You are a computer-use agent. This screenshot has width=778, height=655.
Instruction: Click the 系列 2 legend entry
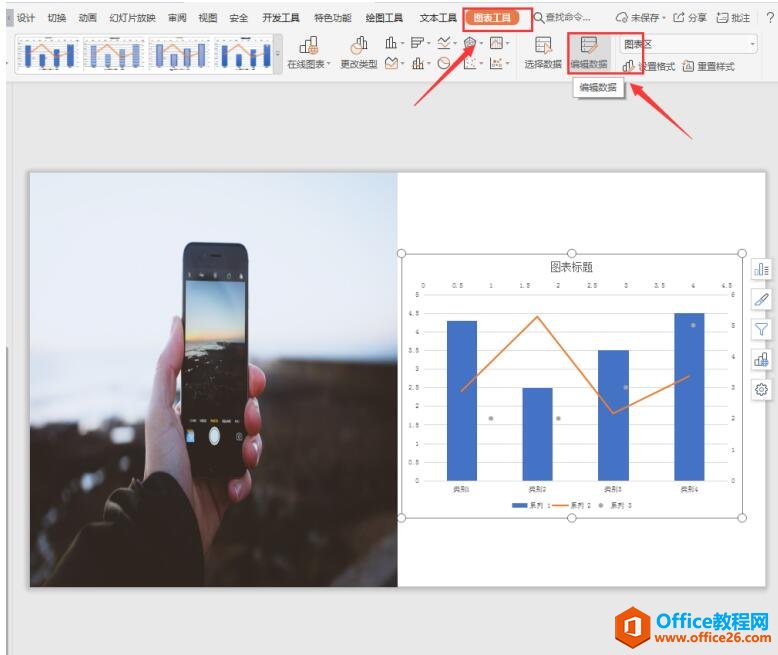(572, 505)
